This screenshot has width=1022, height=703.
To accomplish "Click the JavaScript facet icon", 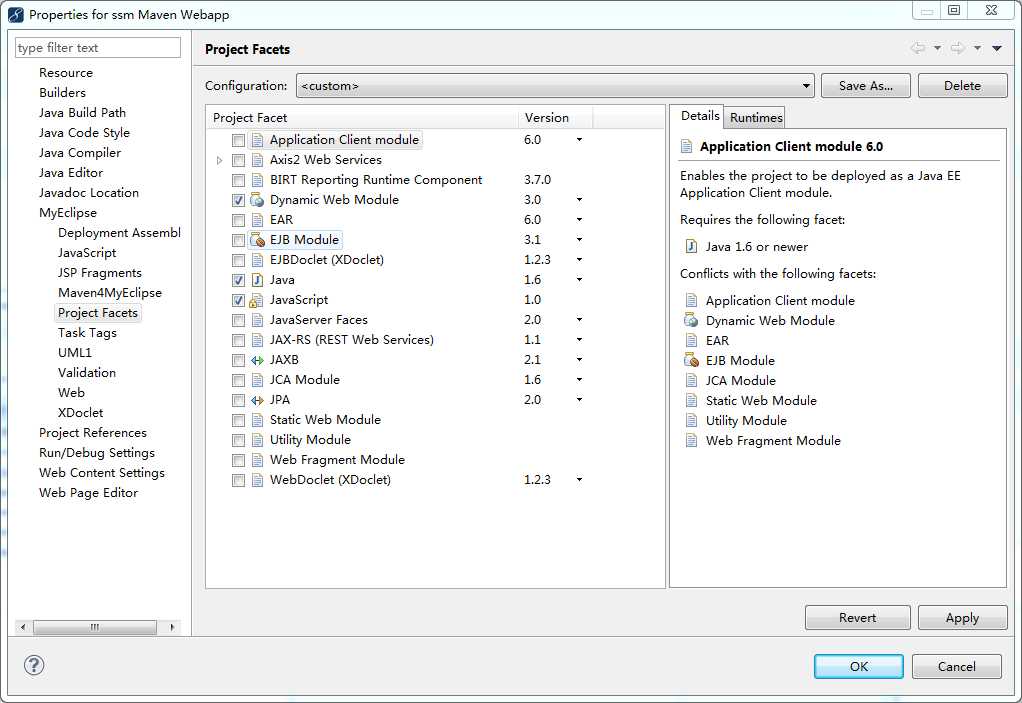I will click(257, 300).
